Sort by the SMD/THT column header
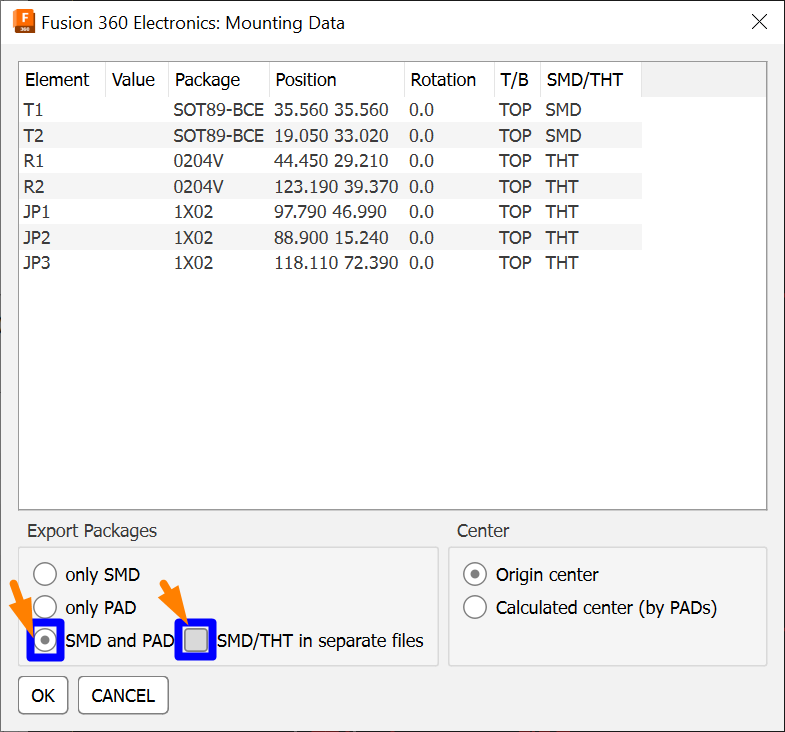Viewport: 785px width, 732px height. click(x=591, y=80)
